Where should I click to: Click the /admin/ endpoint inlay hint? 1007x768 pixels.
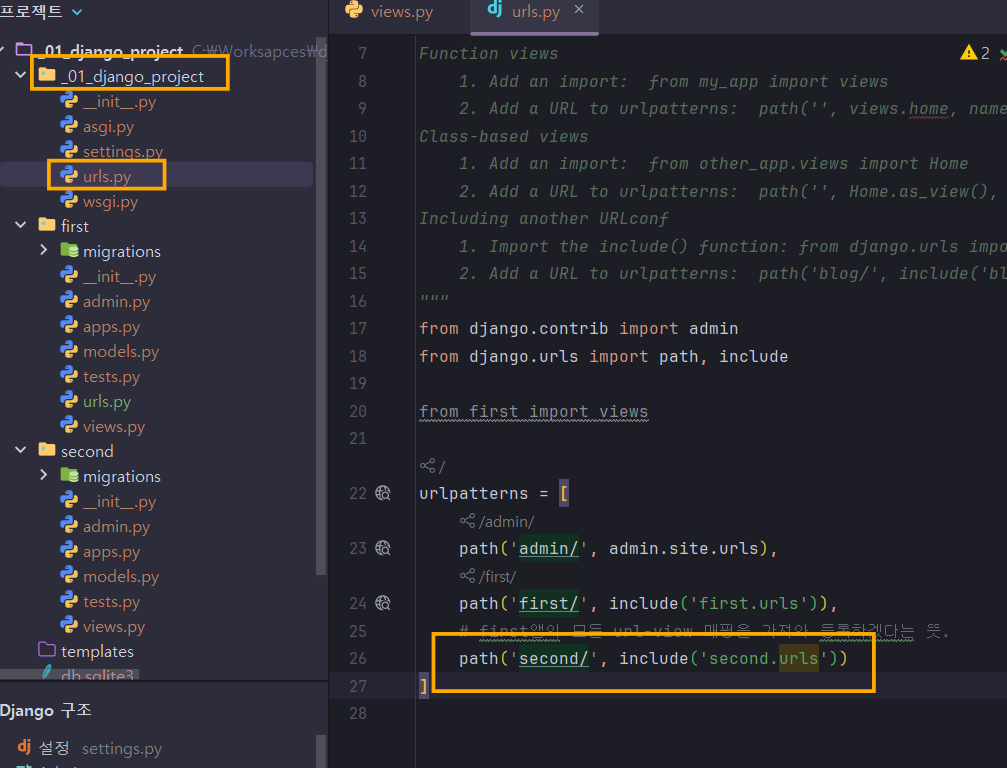point(497,521)
